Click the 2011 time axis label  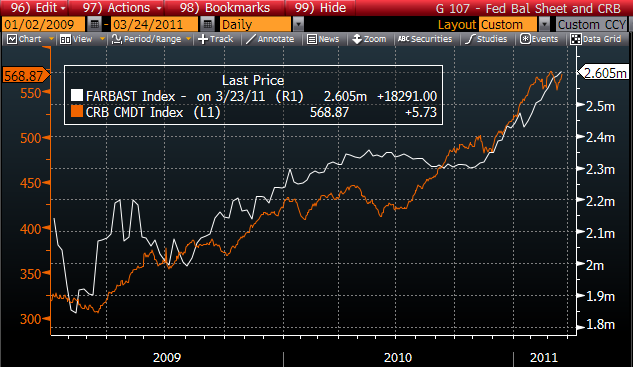(x=543, y=357)
